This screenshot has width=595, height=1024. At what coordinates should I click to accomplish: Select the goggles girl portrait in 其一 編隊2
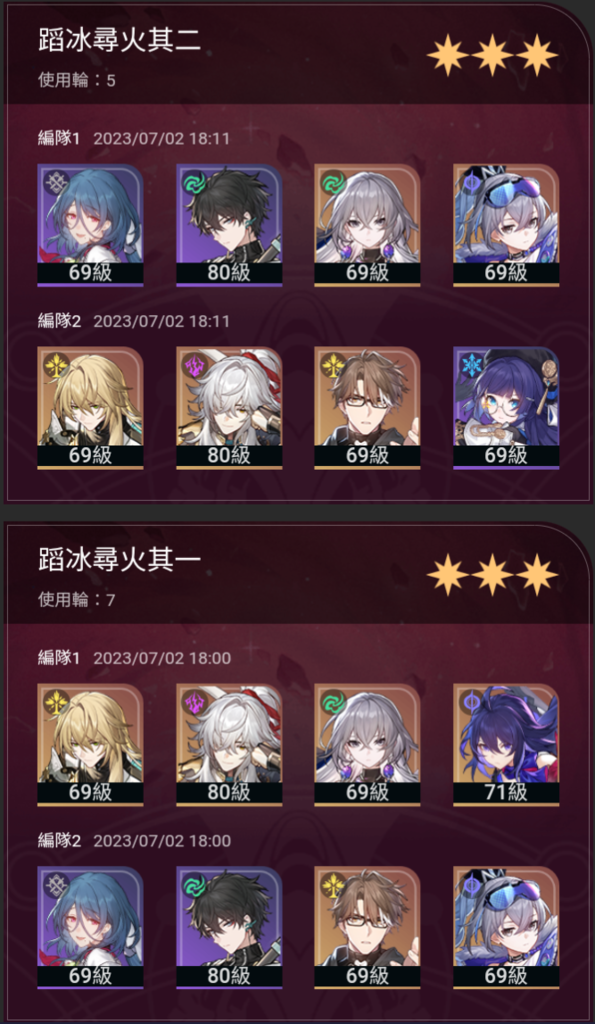(506, 927)
